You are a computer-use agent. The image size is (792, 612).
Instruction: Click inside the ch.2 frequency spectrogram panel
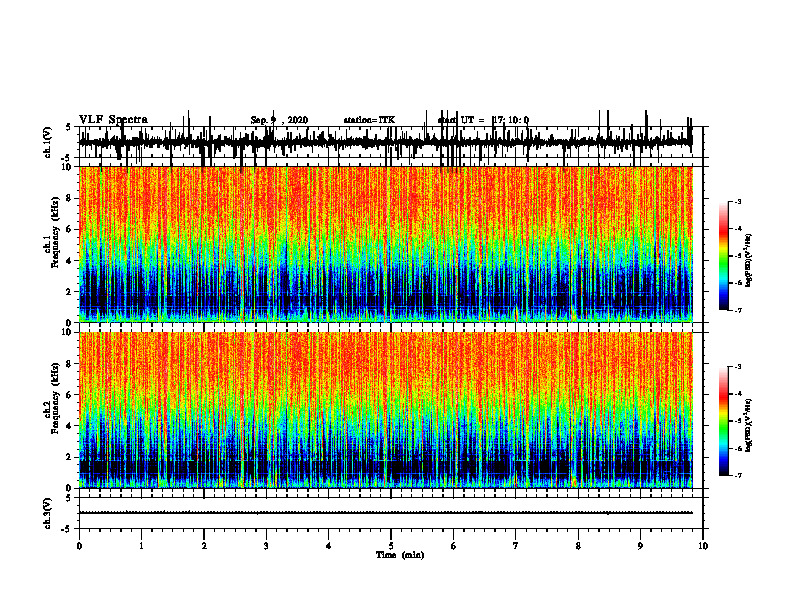tap(385, 410)
